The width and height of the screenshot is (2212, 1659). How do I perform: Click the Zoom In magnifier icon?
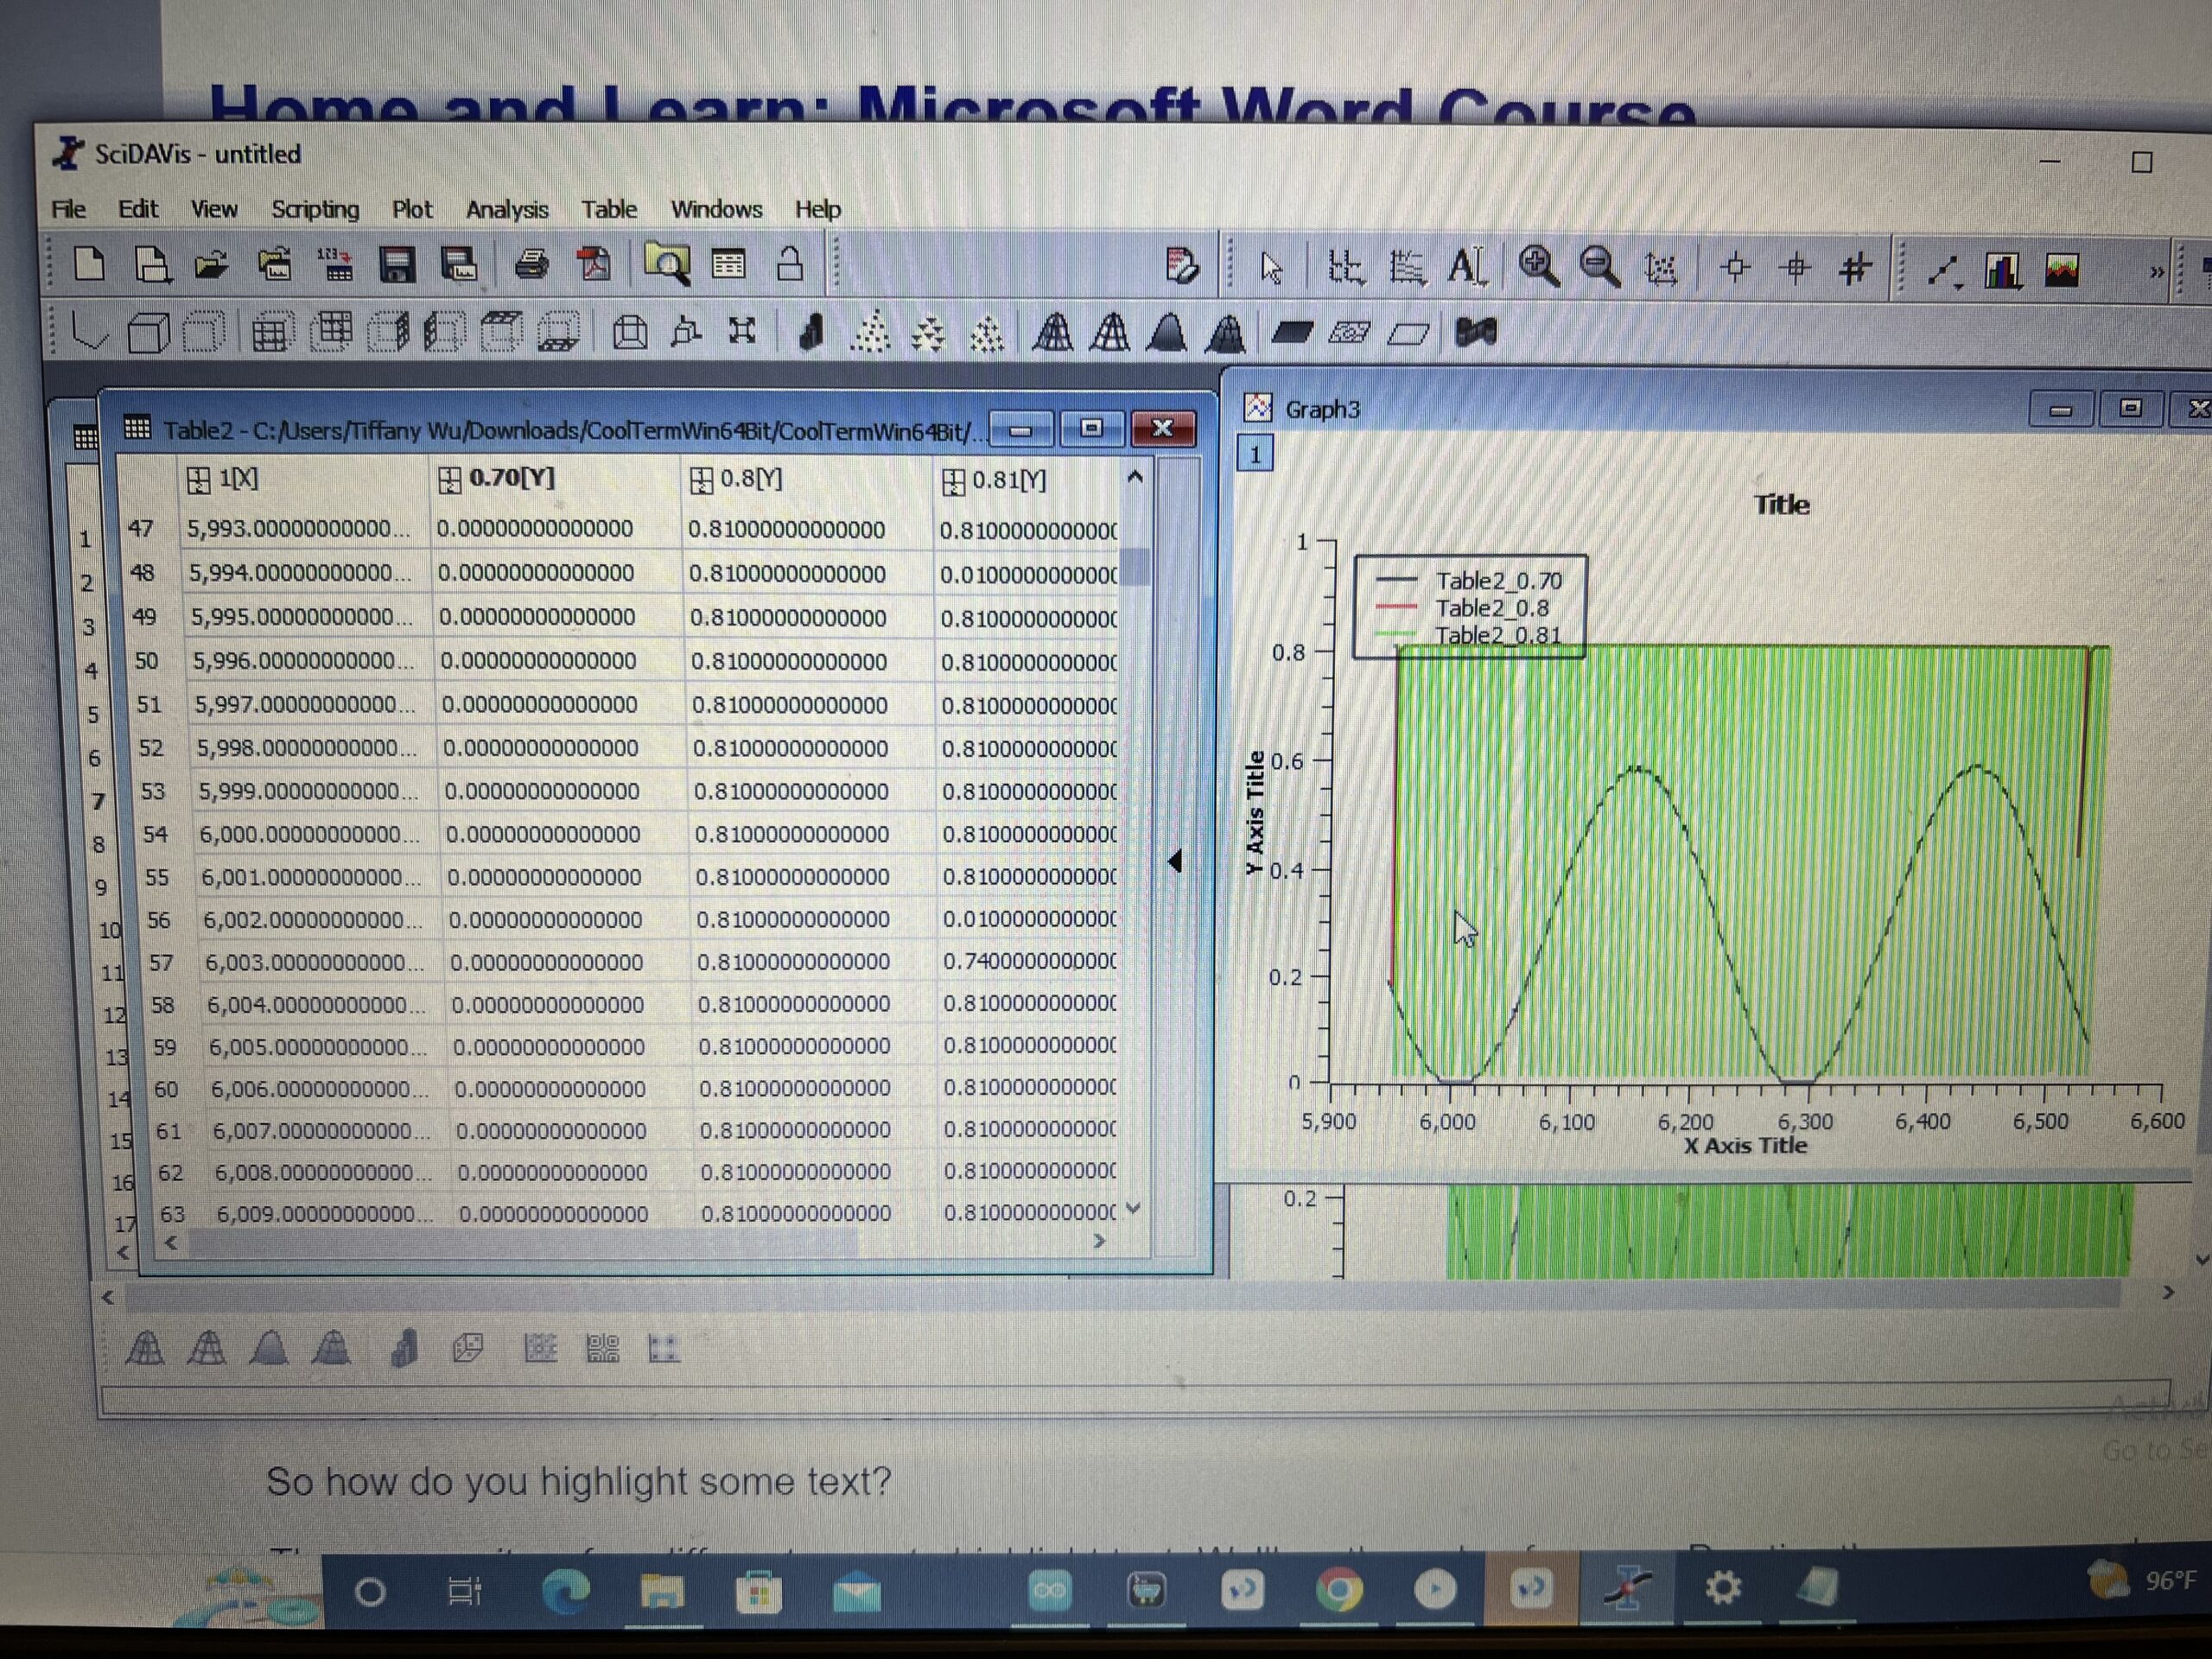click(x=1538, y=267)
